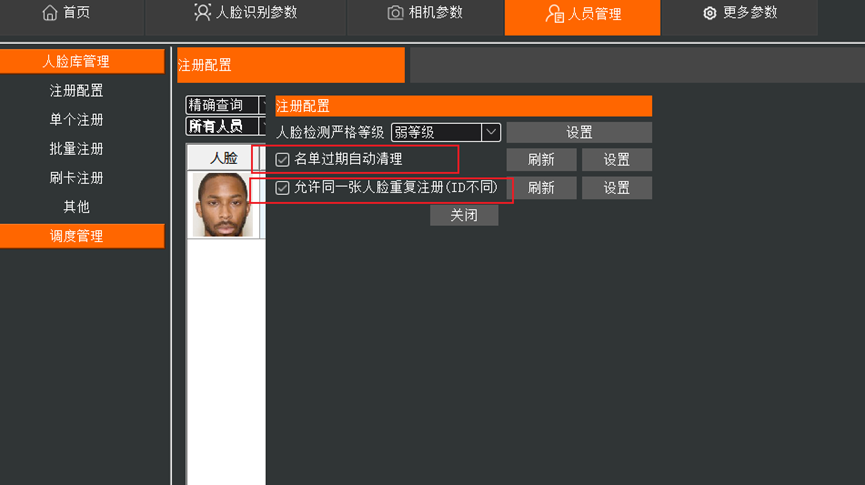Click the home icon in top navigation
Viewport: 865px width, 485px height.
(x=50, y=13)
